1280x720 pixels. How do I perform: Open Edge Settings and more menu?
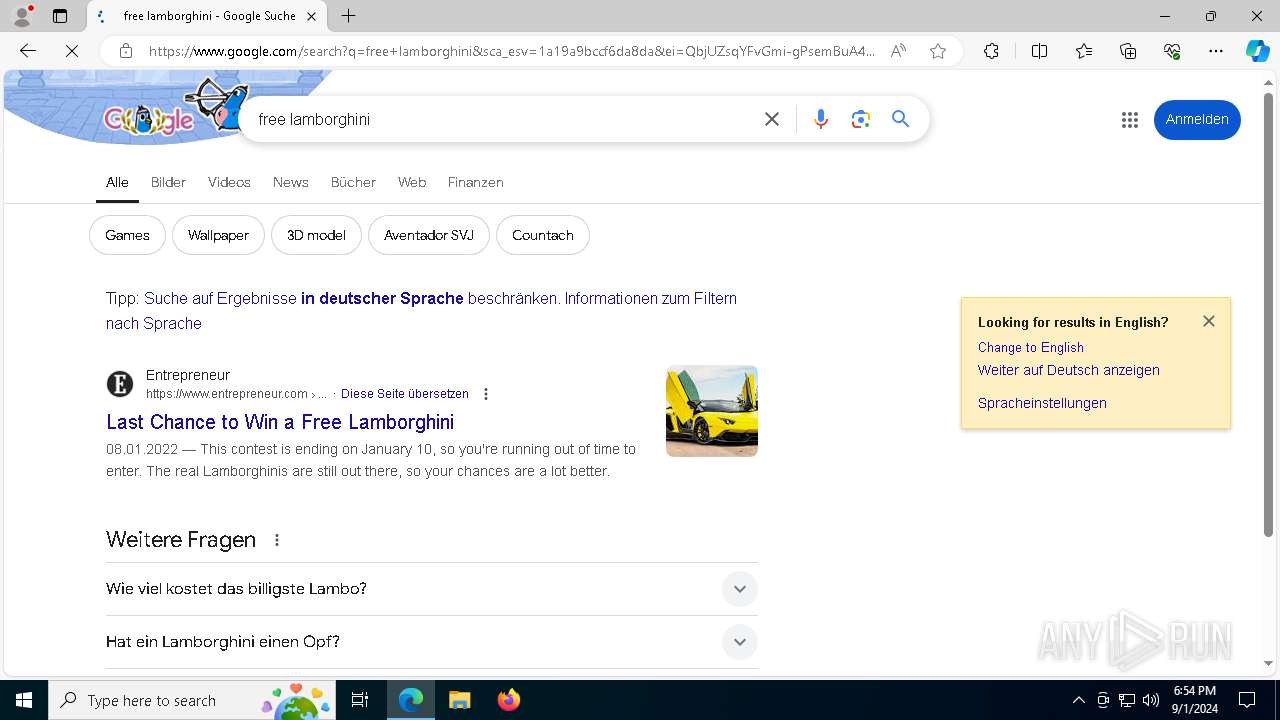click(x=1216, y=51)
